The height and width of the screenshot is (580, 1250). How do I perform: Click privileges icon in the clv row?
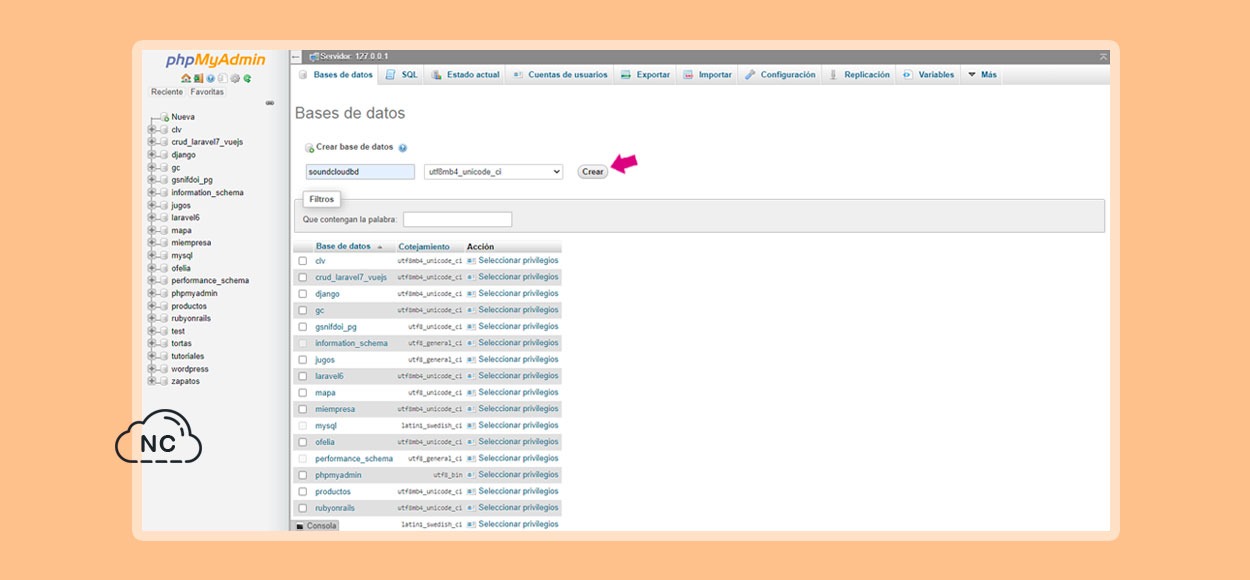click(x=471, y=261)
